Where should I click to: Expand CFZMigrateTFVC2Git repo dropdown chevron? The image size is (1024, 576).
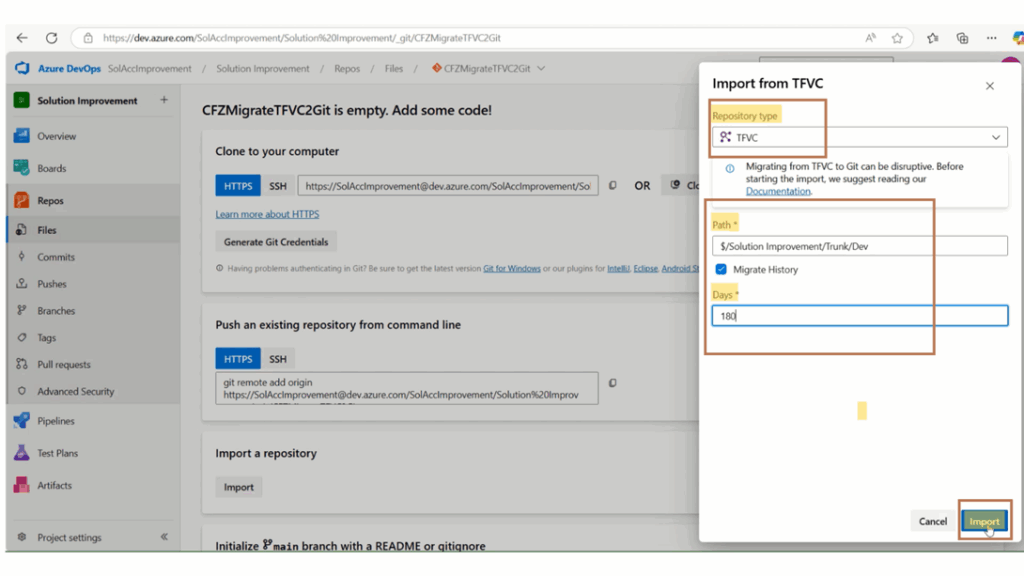[x=541, y=68]
